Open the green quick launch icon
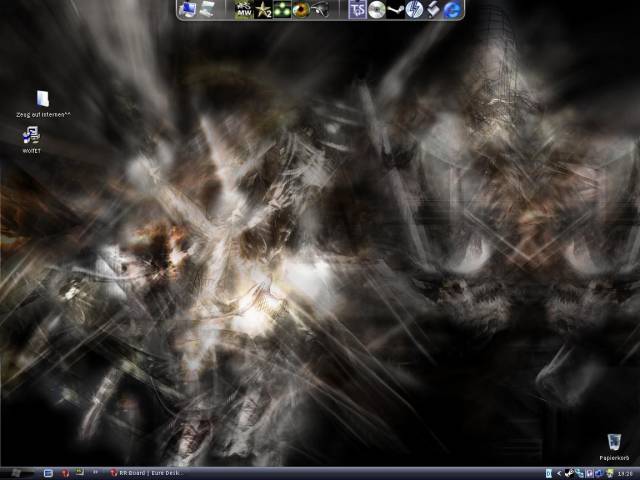This screenshot has height=480, width=640. [x=80, y=473]
